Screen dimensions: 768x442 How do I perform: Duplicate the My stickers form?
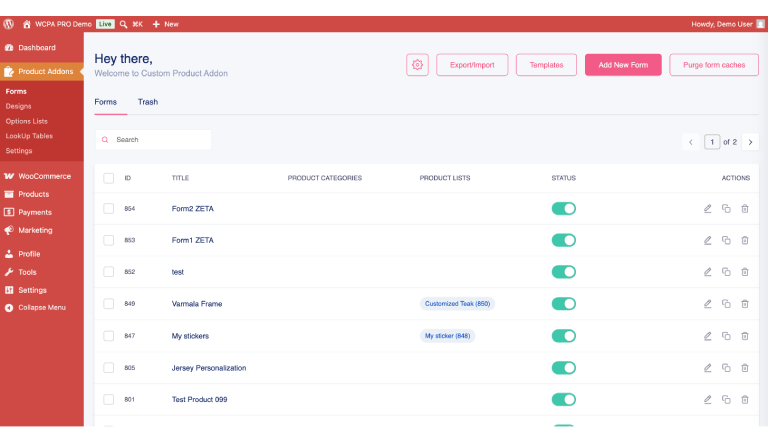pyautogui.click(x=726, y=336)
